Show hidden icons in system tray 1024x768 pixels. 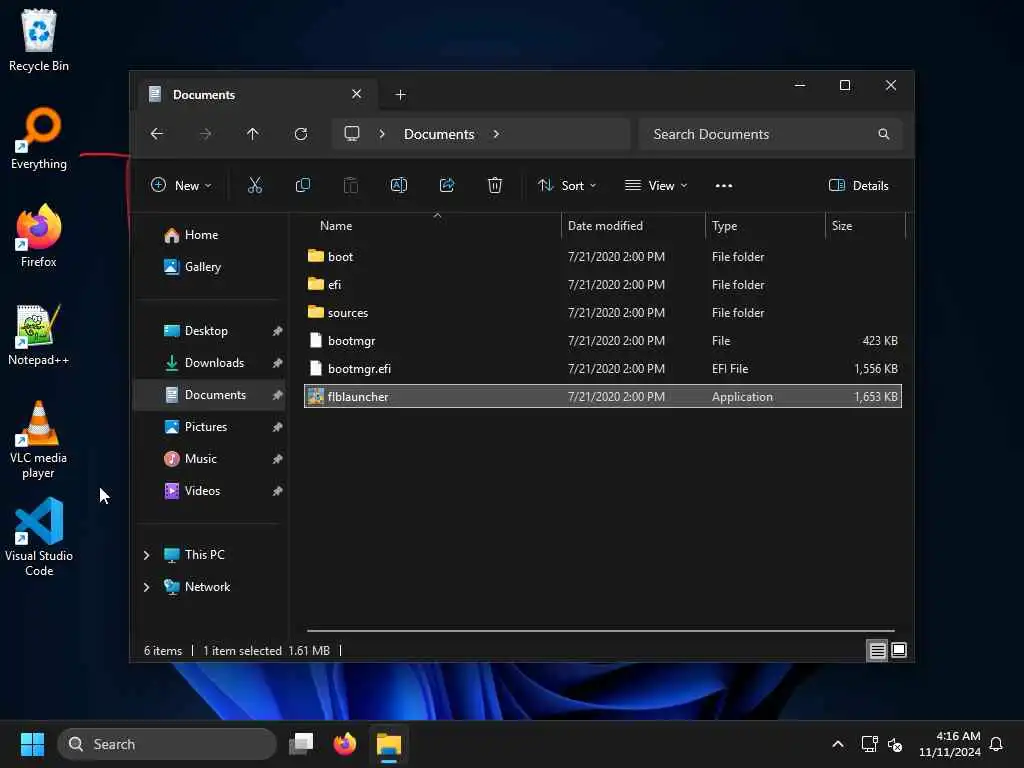(837, 744)
